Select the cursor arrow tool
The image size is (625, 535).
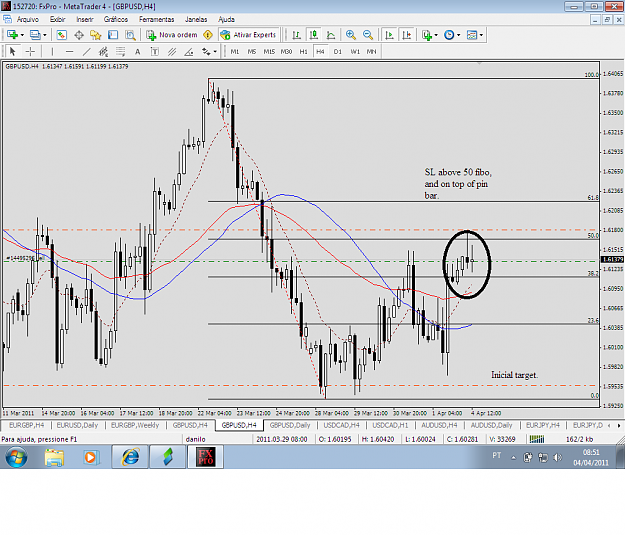12,51
